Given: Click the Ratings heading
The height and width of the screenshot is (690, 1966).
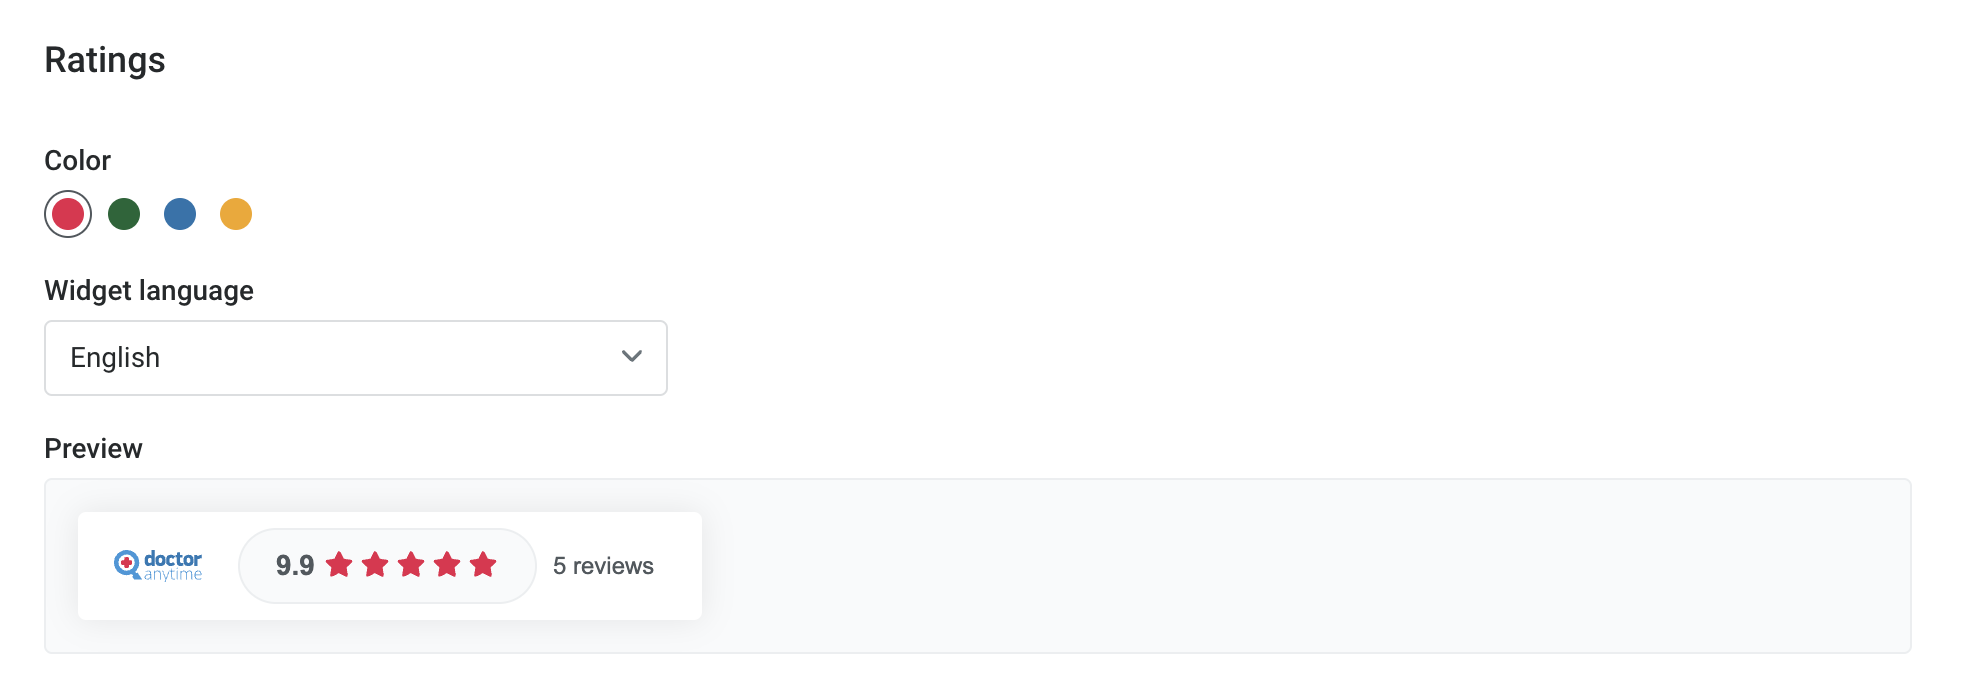Looking at the screenshot, I should (x=105, y=60).
